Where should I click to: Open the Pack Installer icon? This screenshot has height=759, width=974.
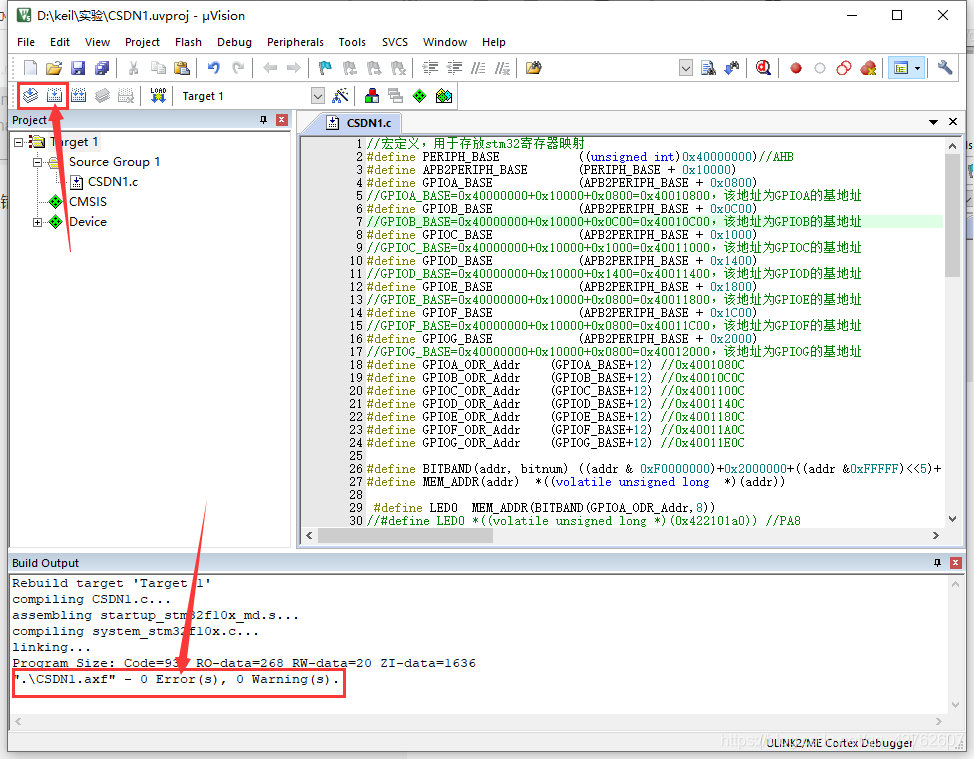pos(444,96)
